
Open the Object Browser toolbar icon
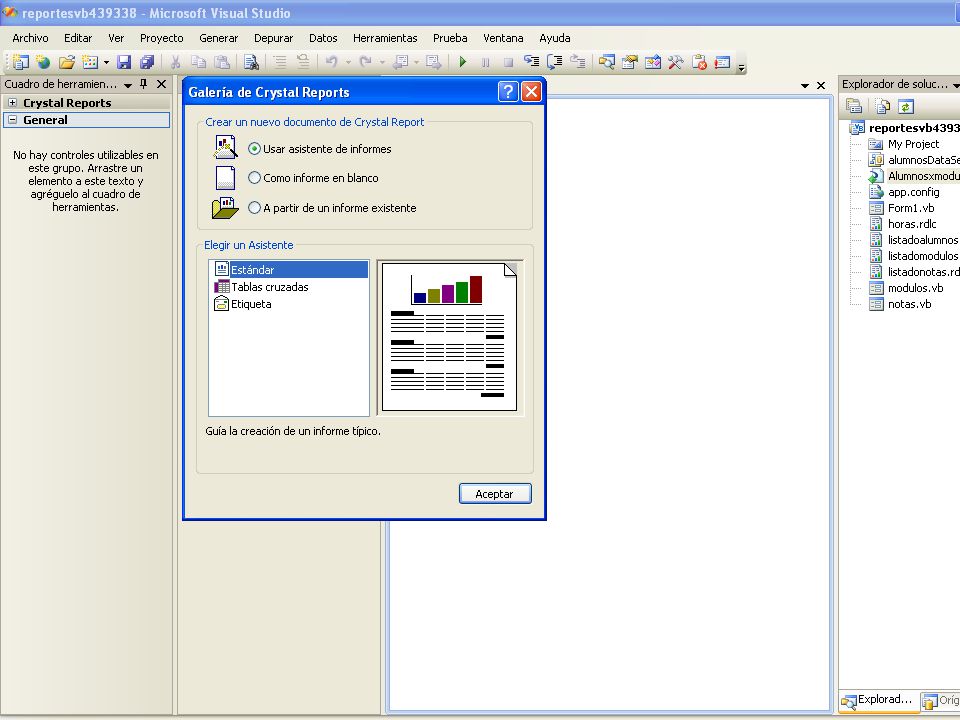point(653,62)
